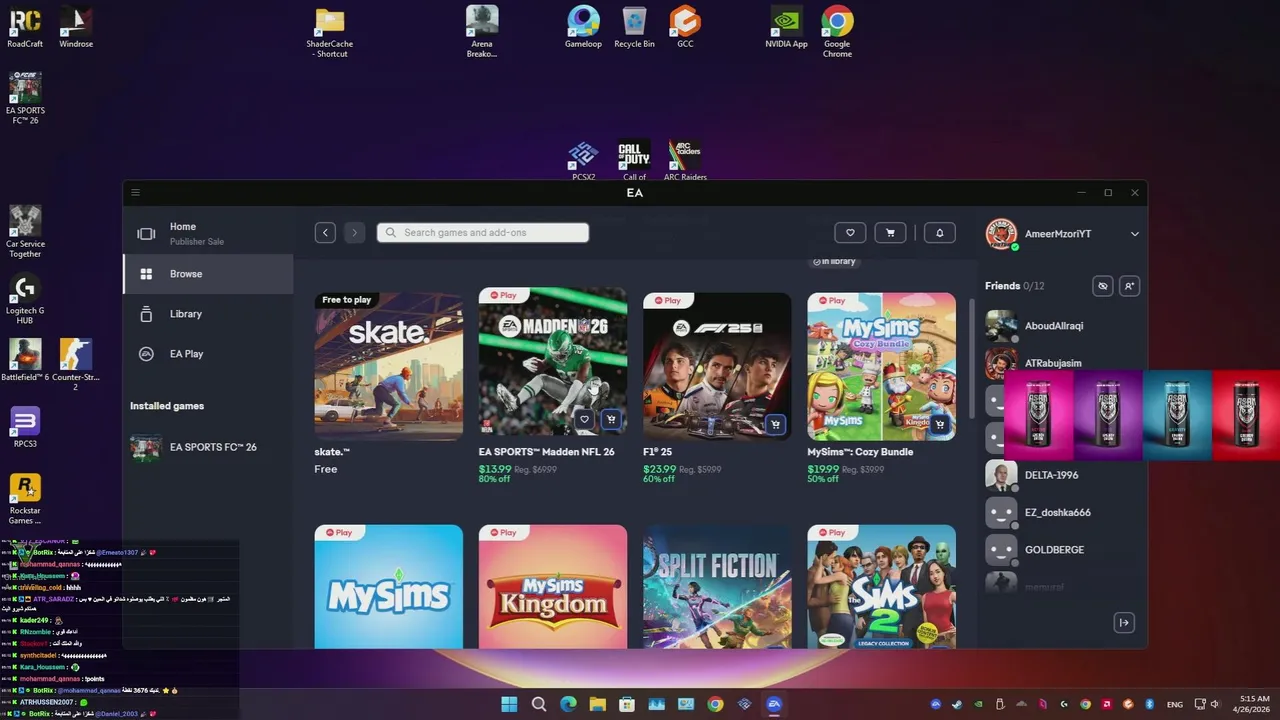Click the skate. title text
This screenshot has width=1280, height=720.
tap(332, 452)
